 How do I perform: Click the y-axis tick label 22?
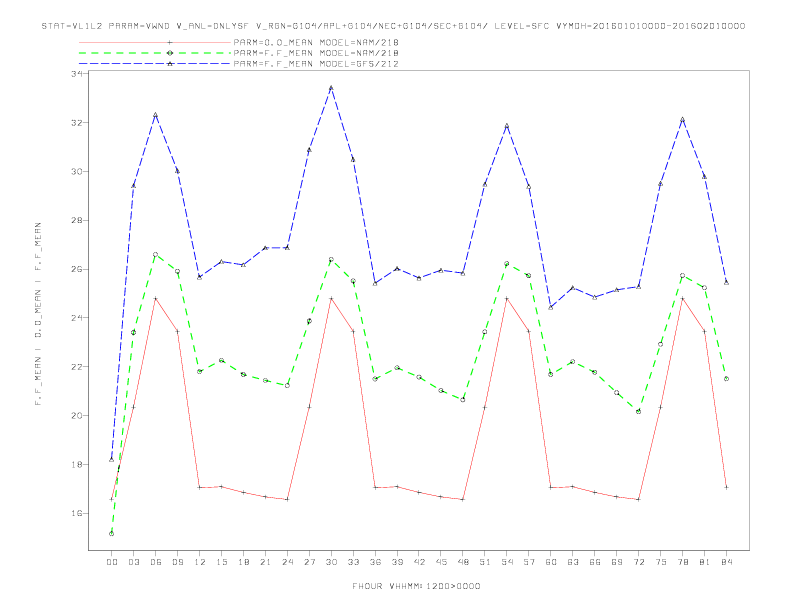76,367
